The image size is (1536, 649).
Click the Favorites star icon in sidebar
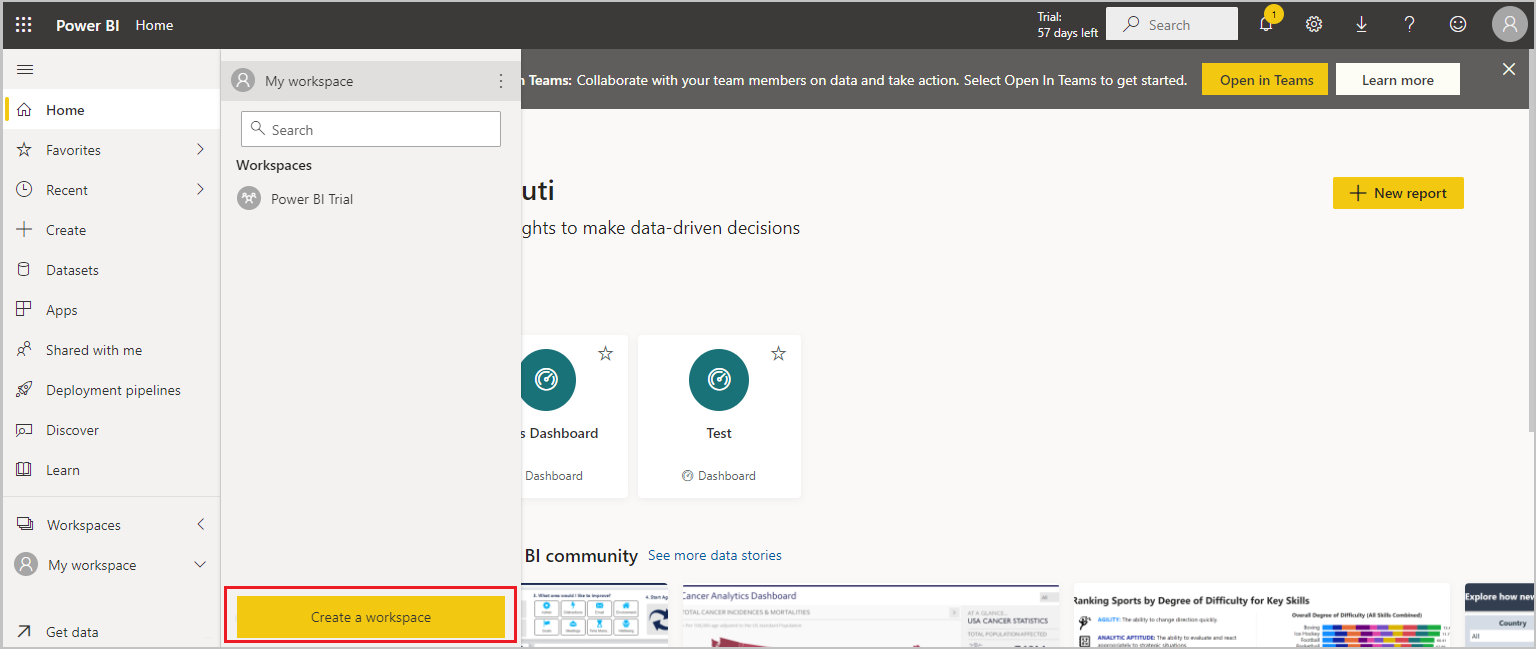(25, 150)
